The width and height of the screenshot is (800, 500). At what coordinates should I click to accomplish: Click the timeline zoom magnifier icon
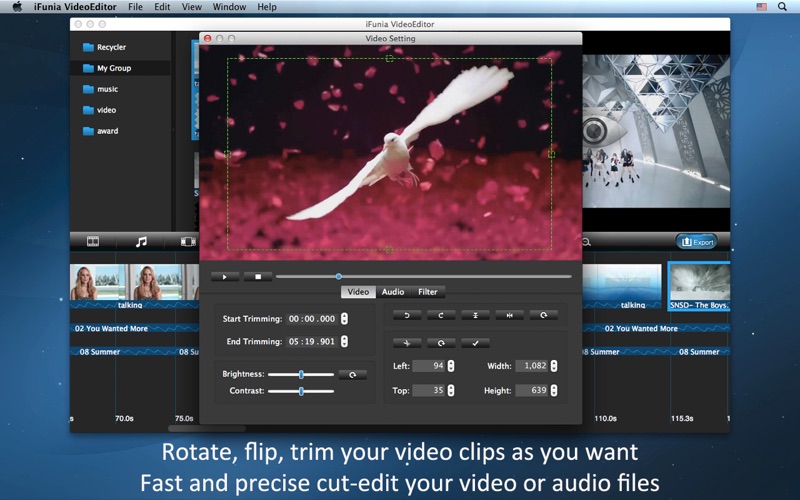pyautogui.click(x=587, y=242)
